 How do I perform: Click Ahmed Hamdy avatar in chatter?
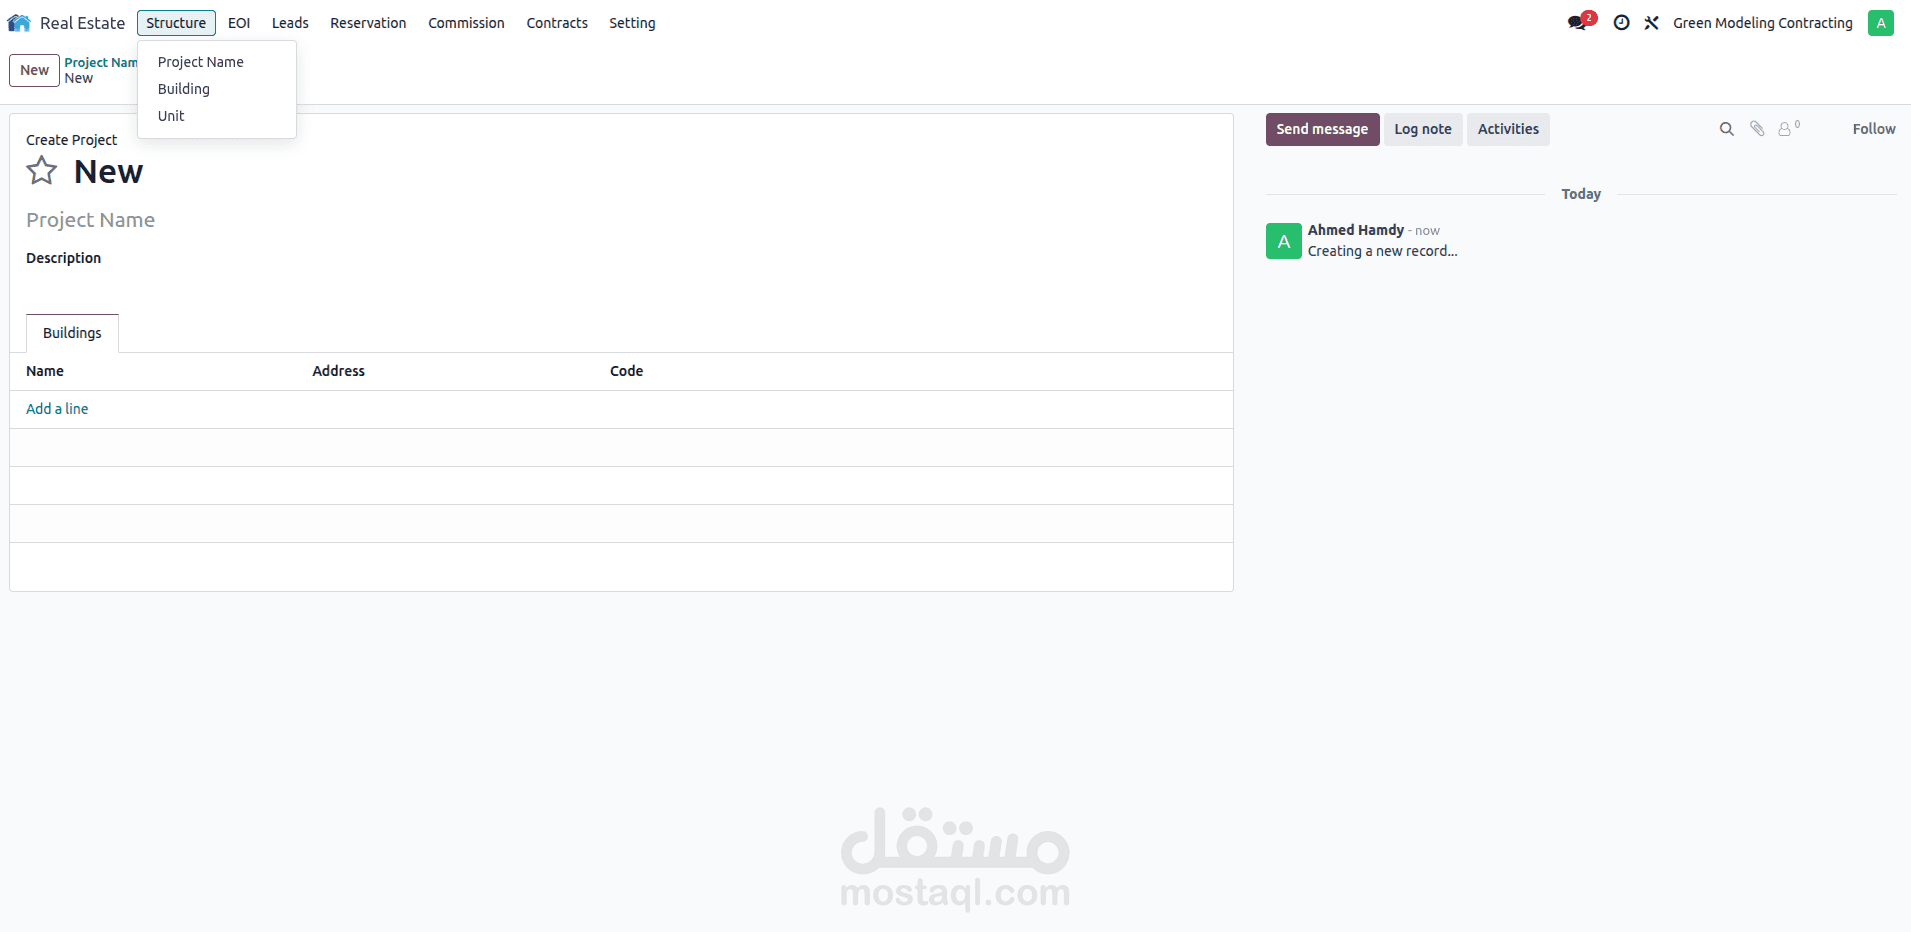tap(1283, 241)
